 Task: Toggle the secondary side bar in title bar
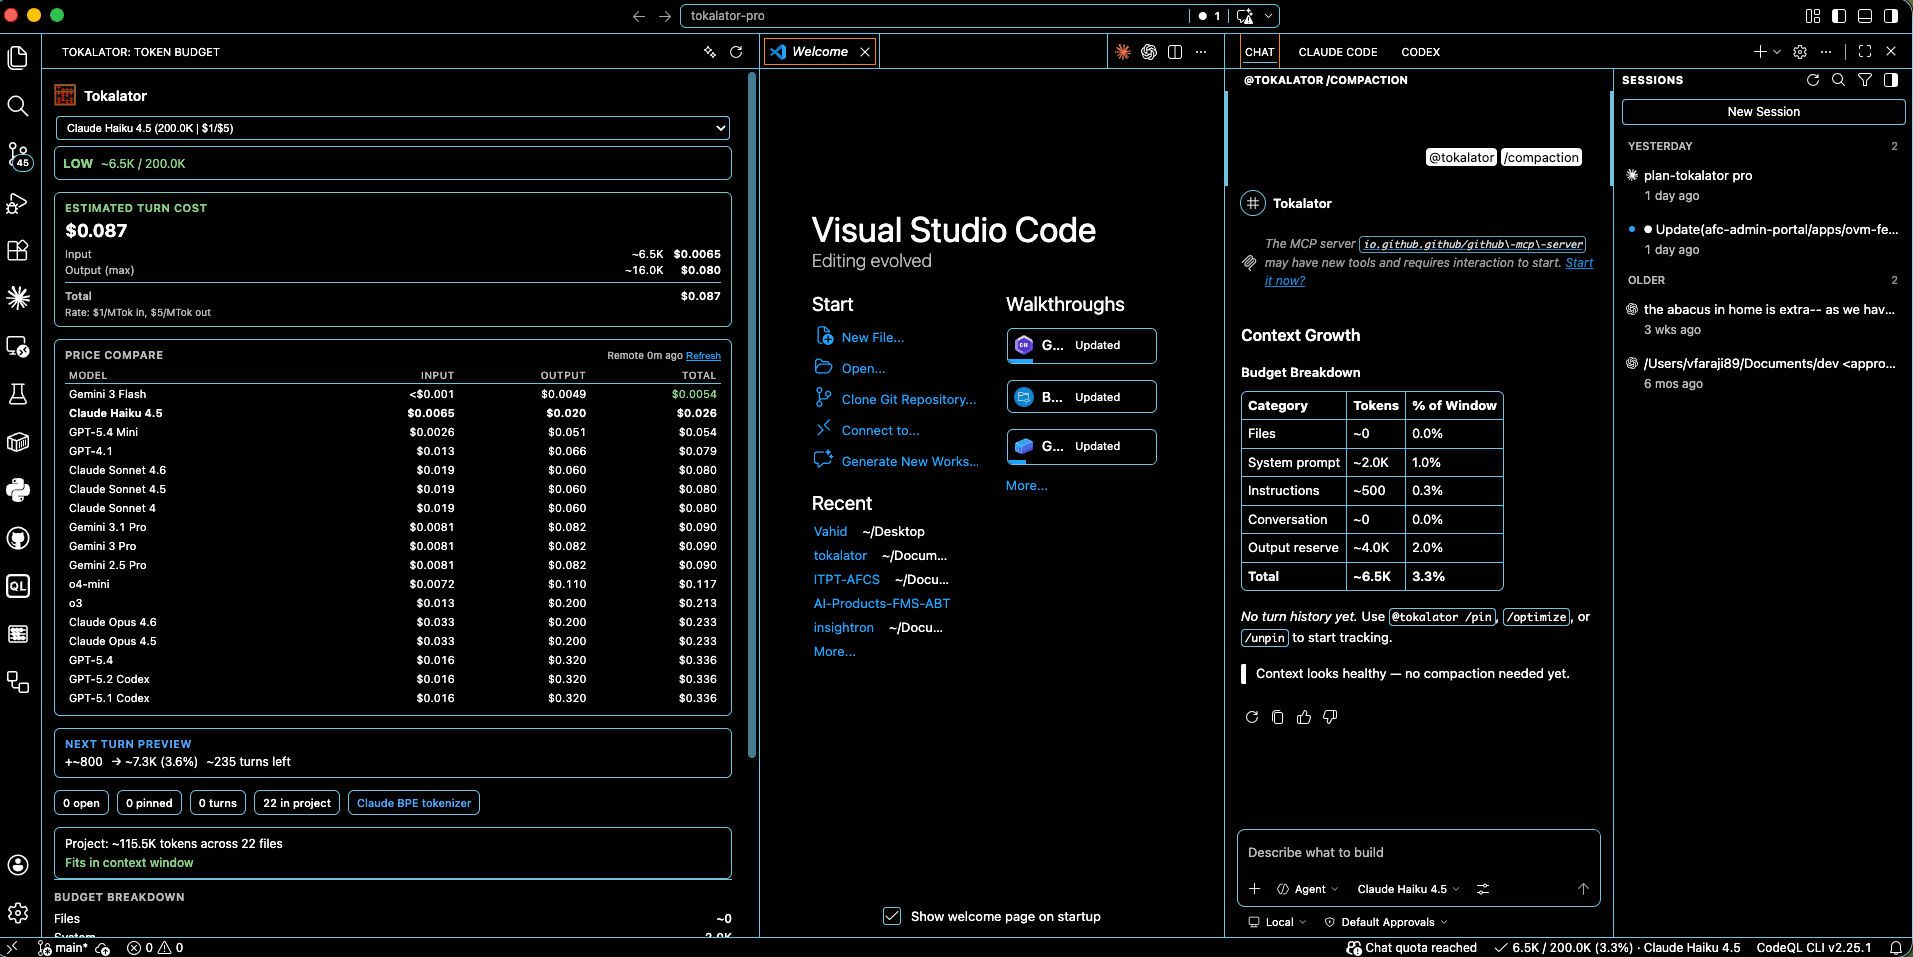point(1891,16)
